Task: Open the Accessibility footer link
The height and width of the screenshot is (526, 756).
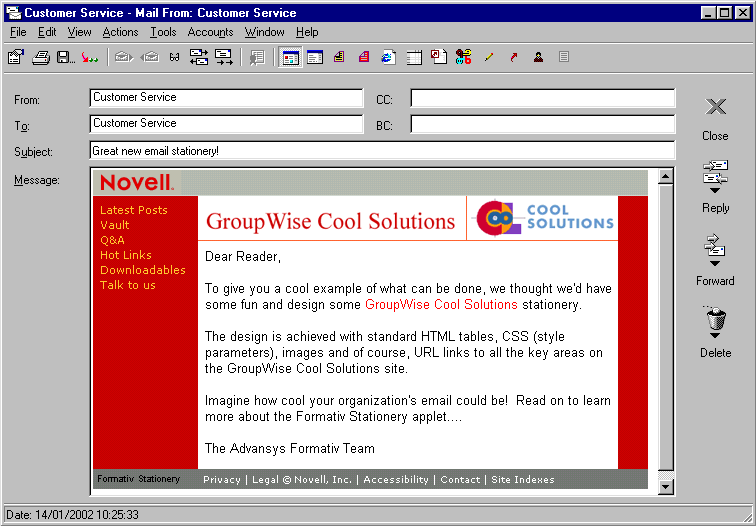Action: [x=396, y=480]
